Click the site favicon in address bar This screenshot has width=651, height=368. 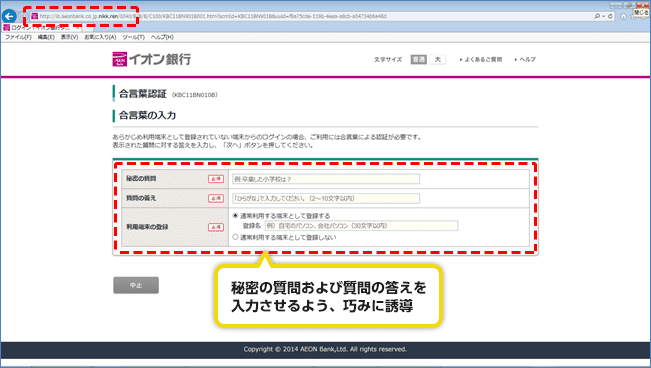[35, 16]
